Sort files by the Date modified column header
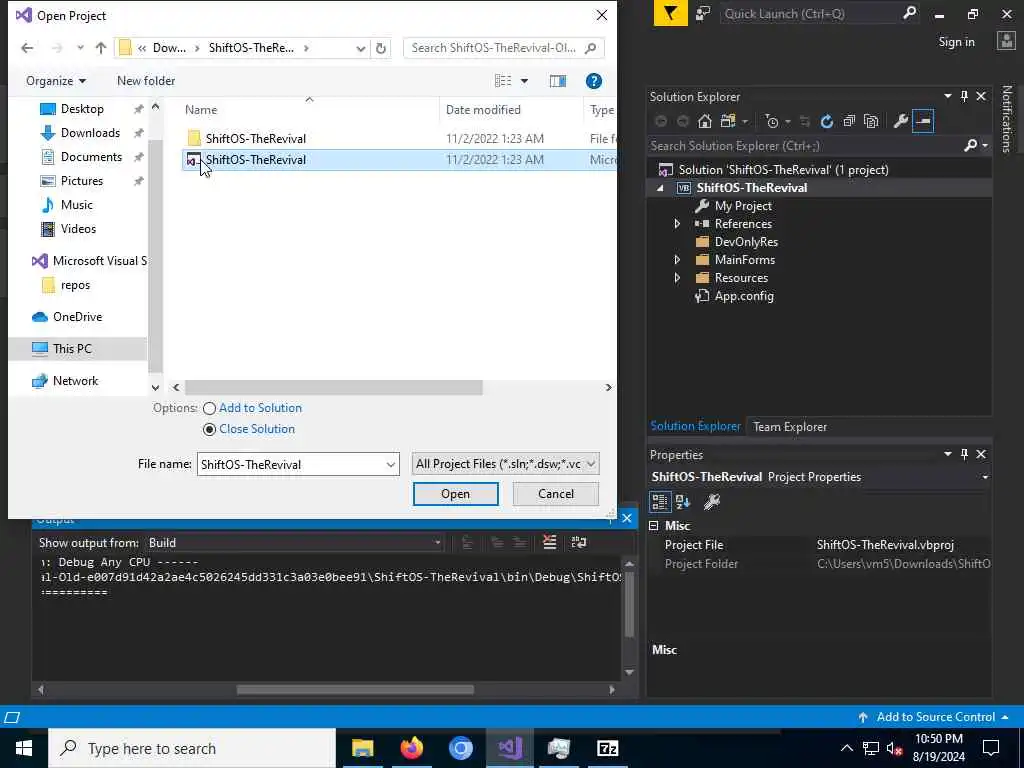Screen dimensions: 1024x768 pos(483,110)
